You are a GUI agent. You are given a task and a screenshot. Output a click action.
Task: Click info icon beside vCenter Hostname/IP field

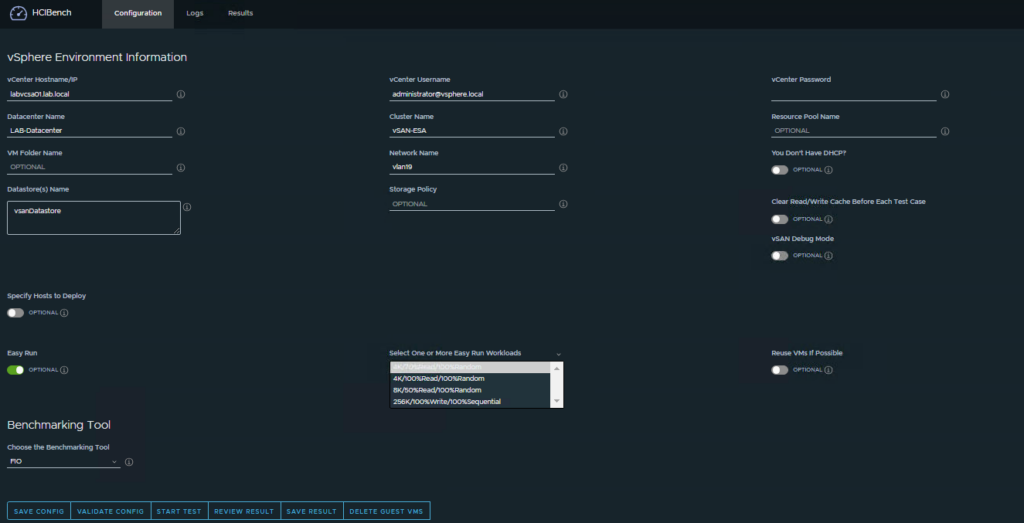tap(181, 94)
